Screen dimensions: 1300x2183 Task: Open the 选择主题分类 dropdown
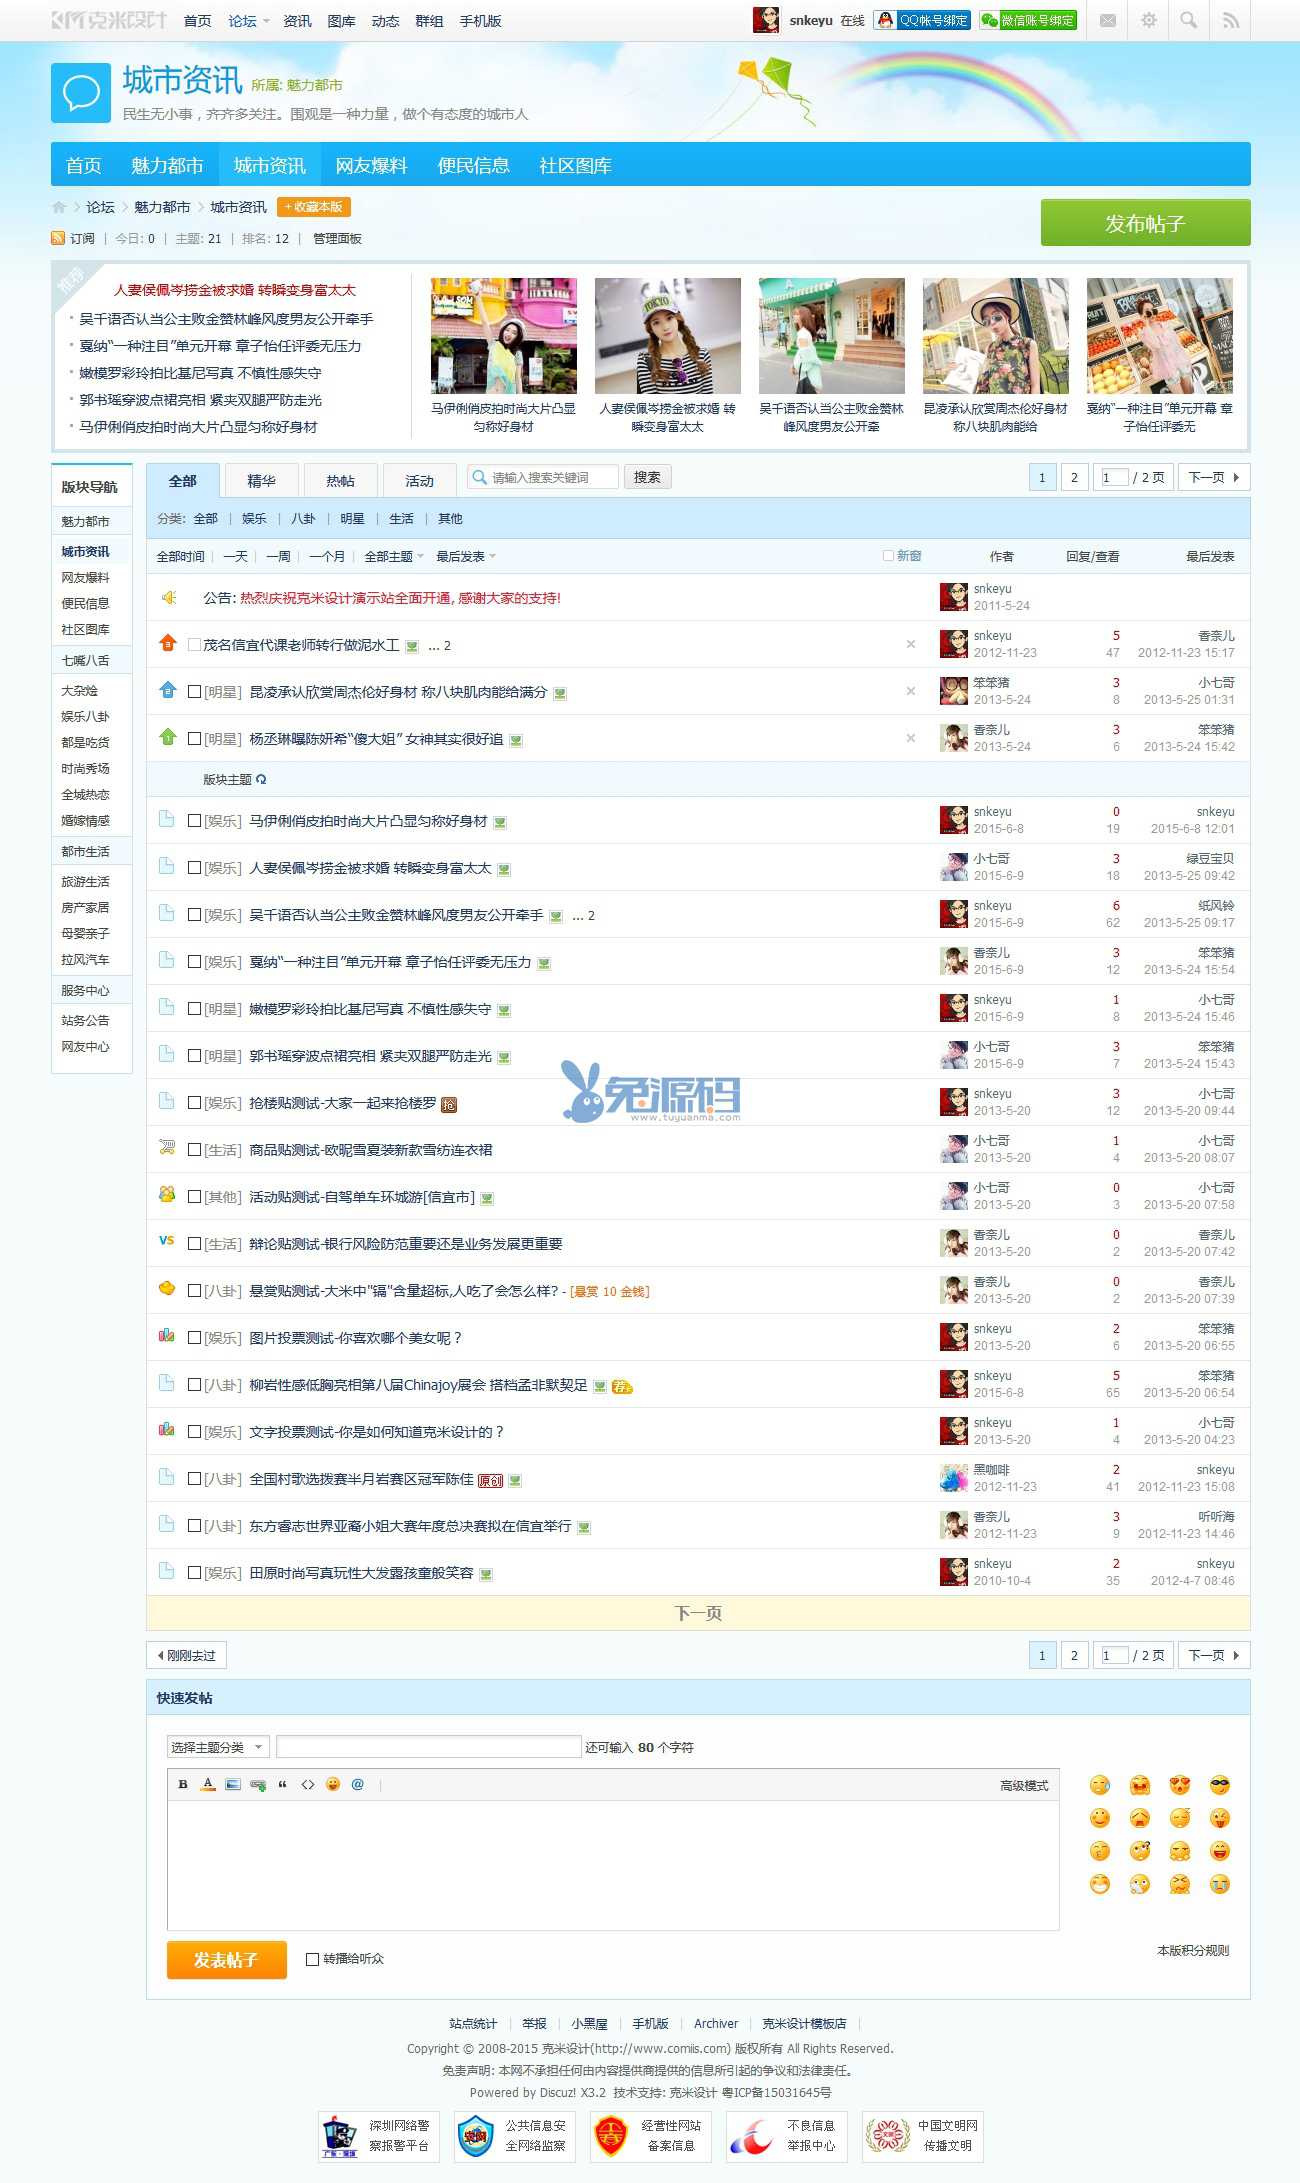click(217, 1747)
